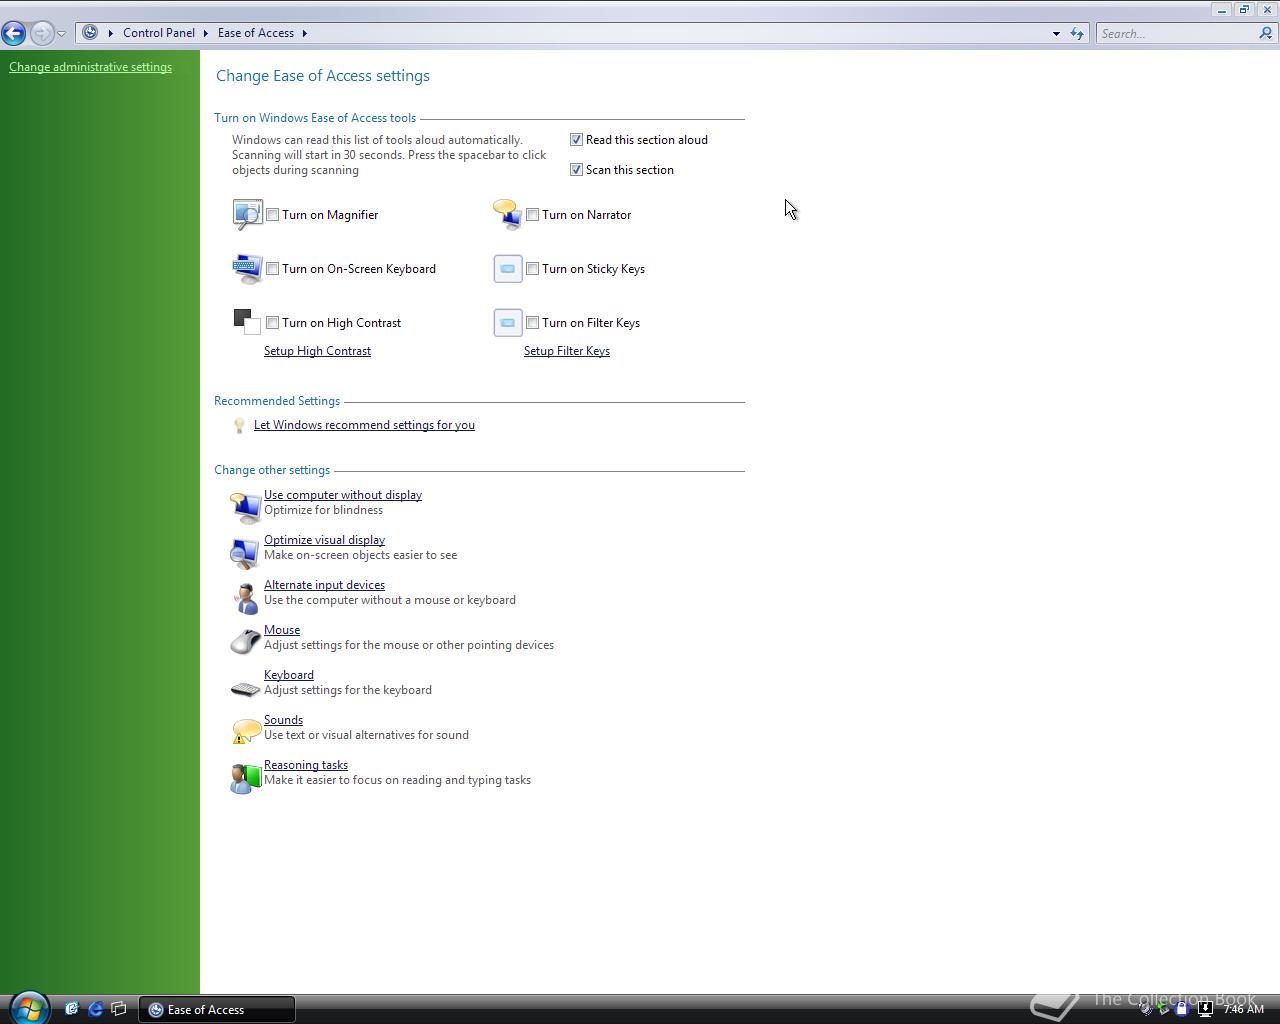Image resolution: width=1280 pixels, height=1024 pixels.
Task: Expand the arrow before Control Panel breadcrumb
Action: (x=110, y=33)
